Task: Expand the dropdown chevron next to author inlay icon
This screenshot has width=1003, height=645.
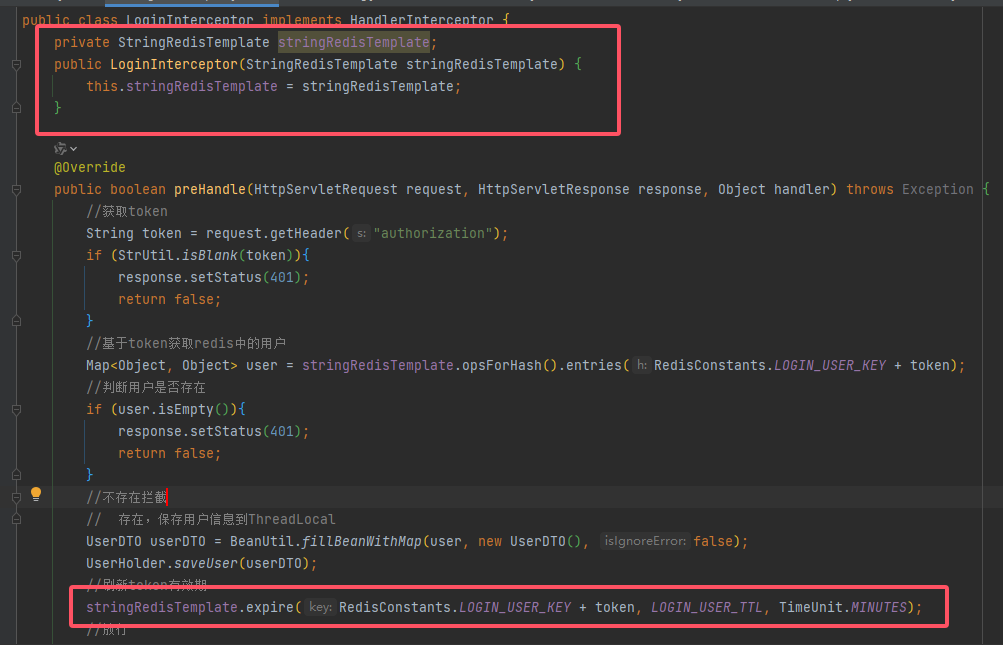Action: click(x=73, y=148)
